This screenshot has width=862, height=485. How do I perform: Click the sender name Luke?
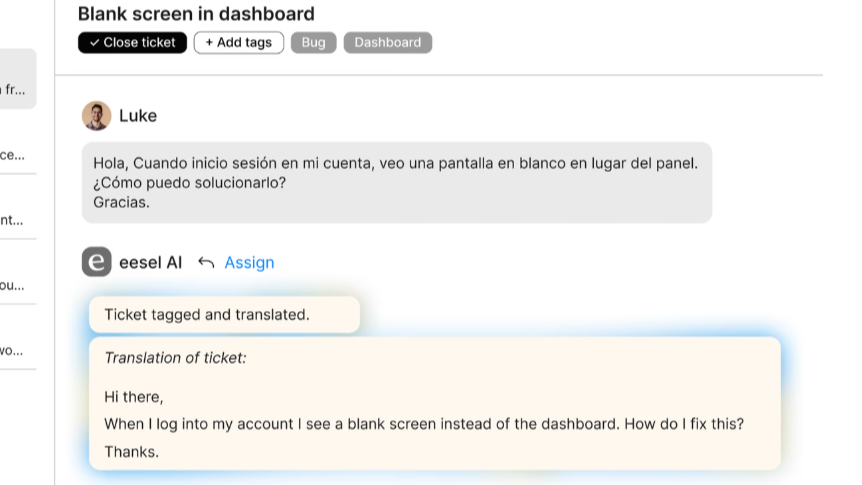[138, 116]
